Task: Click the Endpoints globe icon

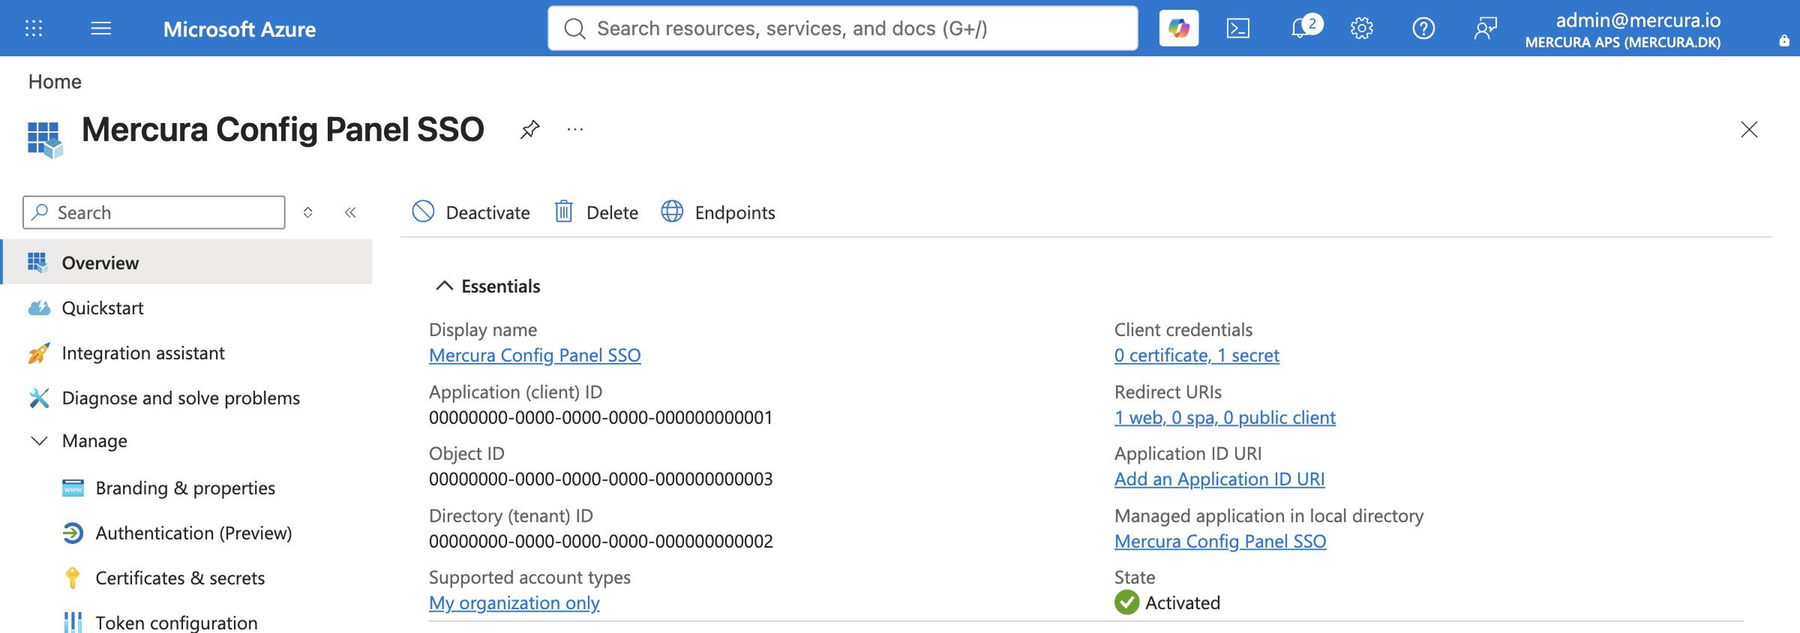Action: click(672, 211)
